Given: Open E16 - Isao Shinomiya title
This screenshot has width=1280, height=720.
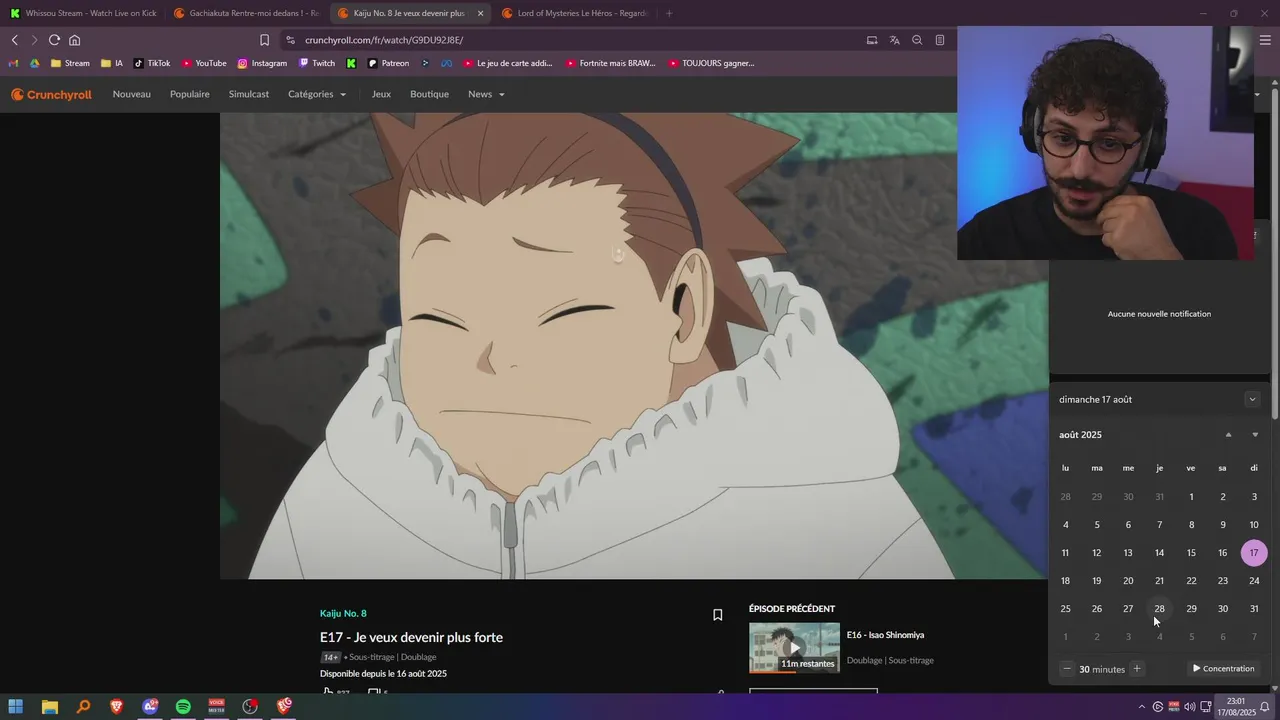Looking at the screenshot, I should [885, 635].
